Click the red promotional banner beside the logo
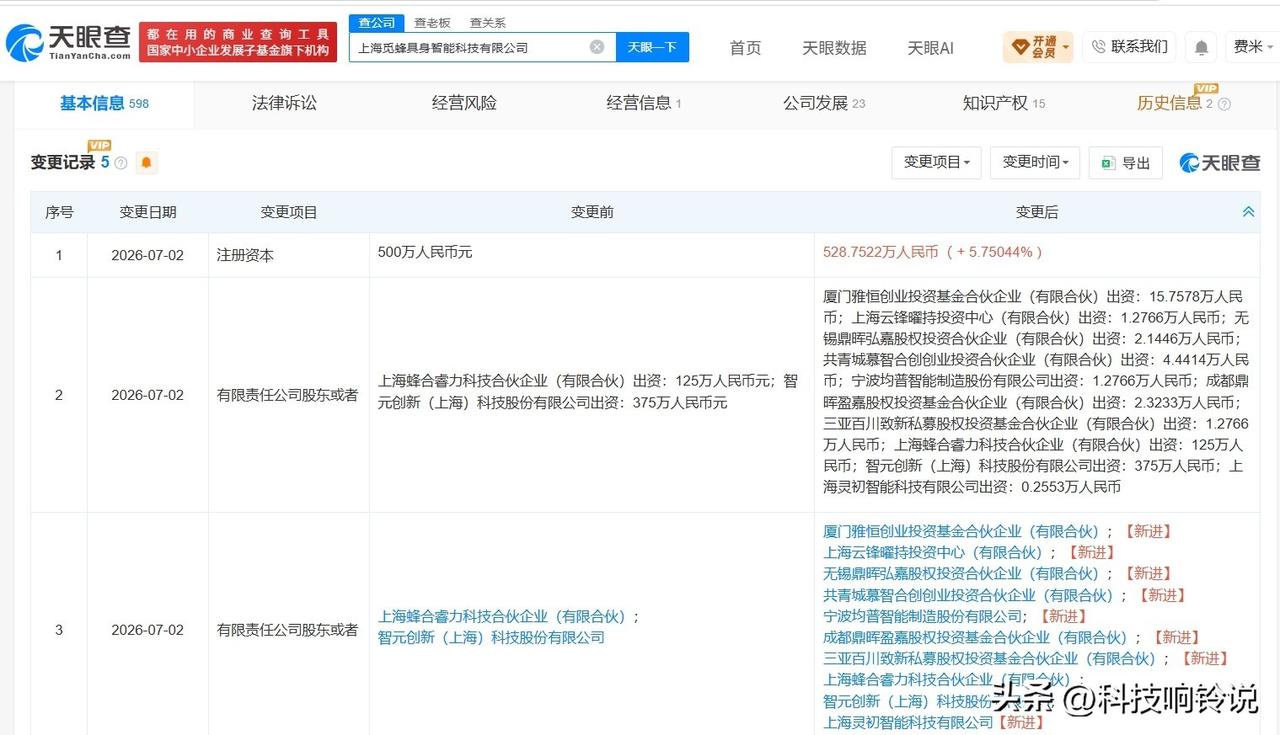 click(x=238, y=42)
